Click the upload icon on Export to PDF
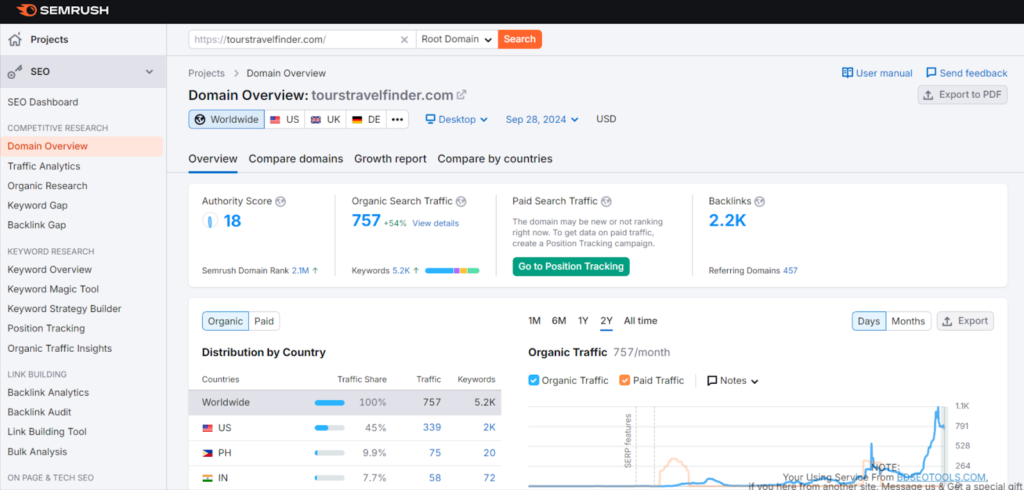The width and height of the screenshot is (1024, 490). tap(928, 95)
